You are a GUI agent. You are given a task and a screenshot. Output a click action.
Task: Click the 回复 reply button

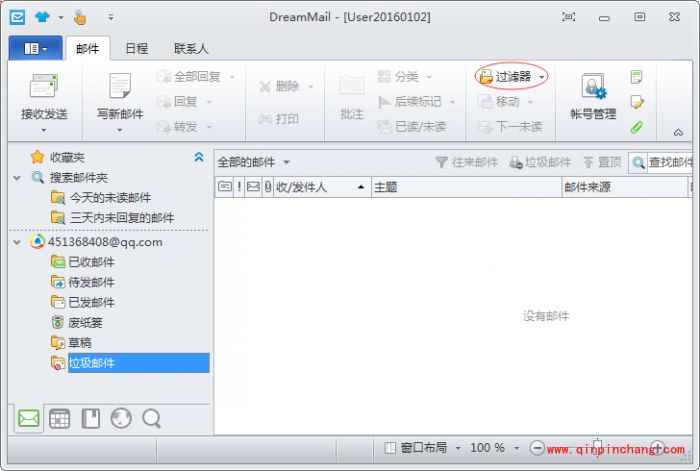coord(177,102)
